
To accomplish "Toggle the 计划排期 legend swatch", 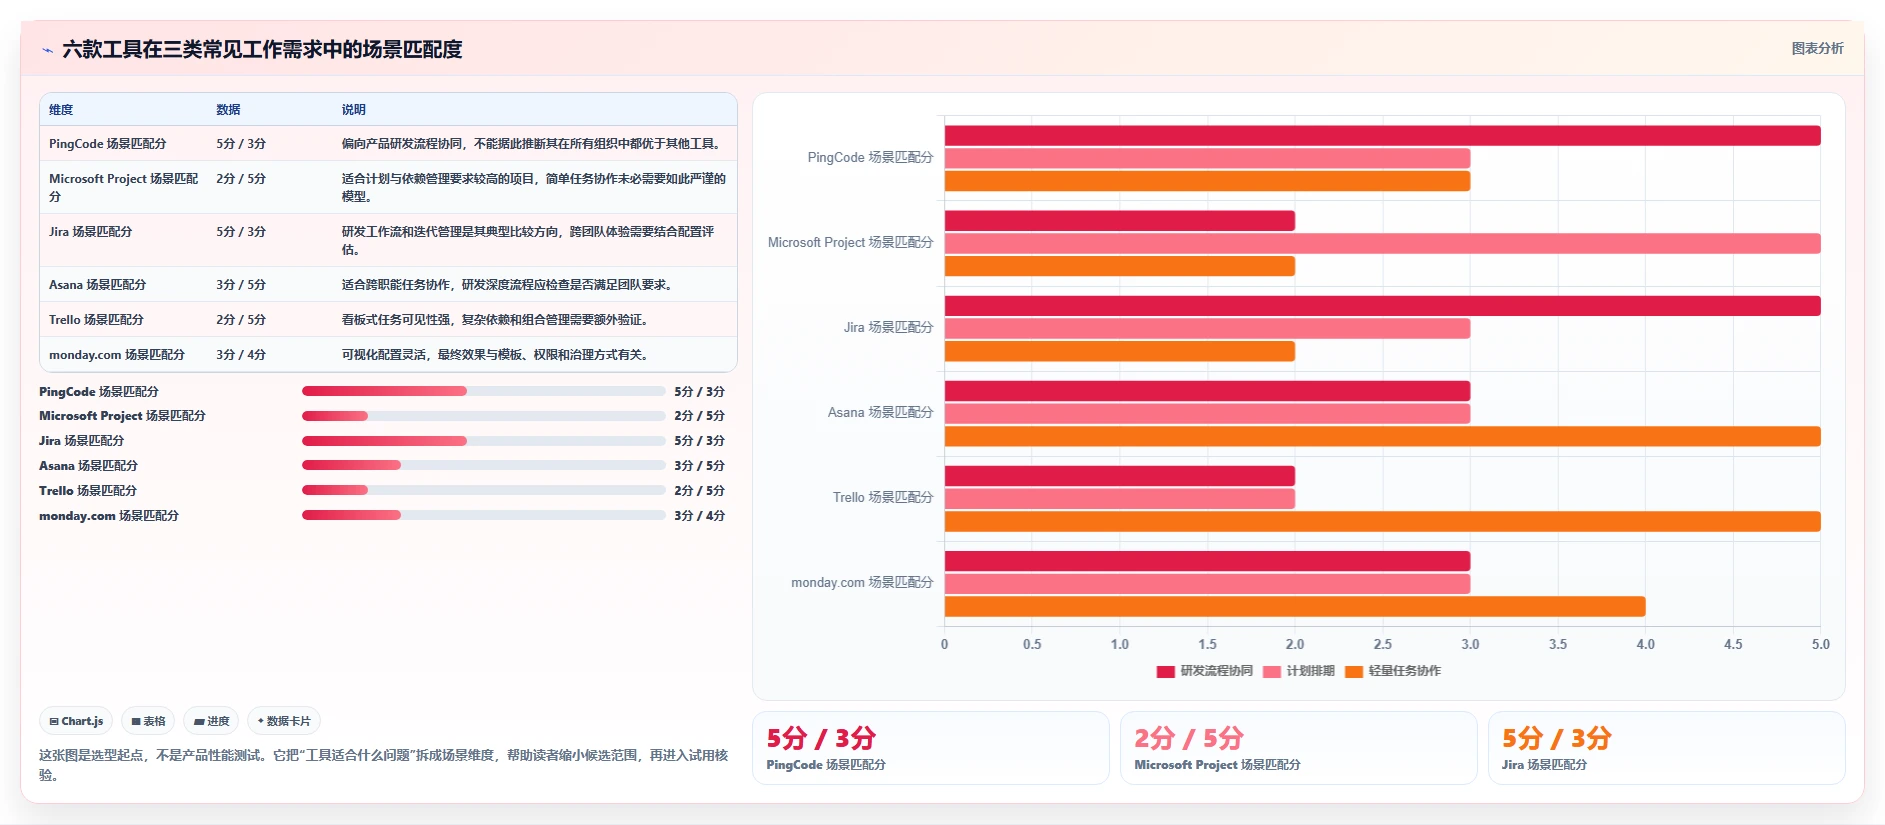I will [x=1272, y=671].
